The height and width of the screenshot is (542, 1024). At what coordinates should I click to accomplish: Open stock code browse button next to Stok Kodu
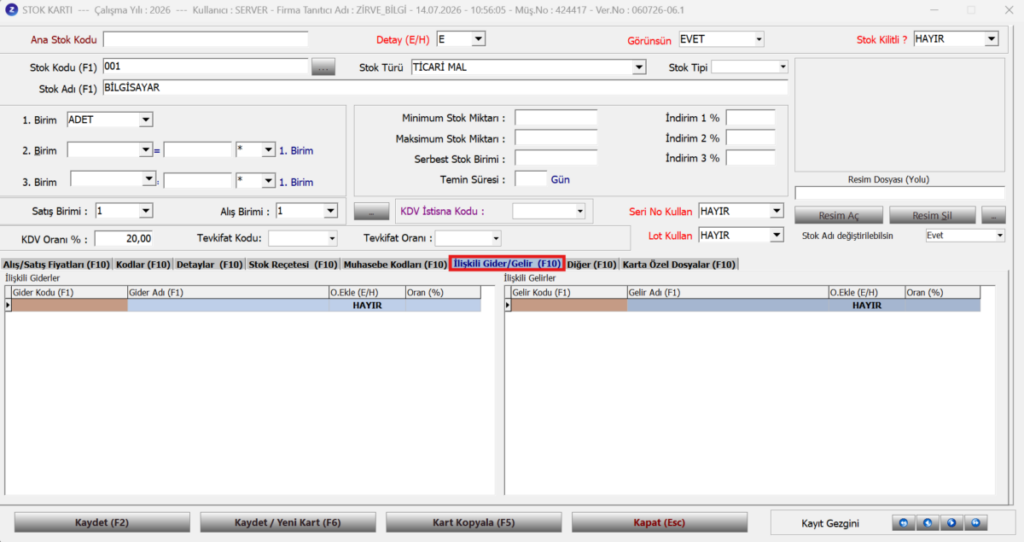(323, 67)
